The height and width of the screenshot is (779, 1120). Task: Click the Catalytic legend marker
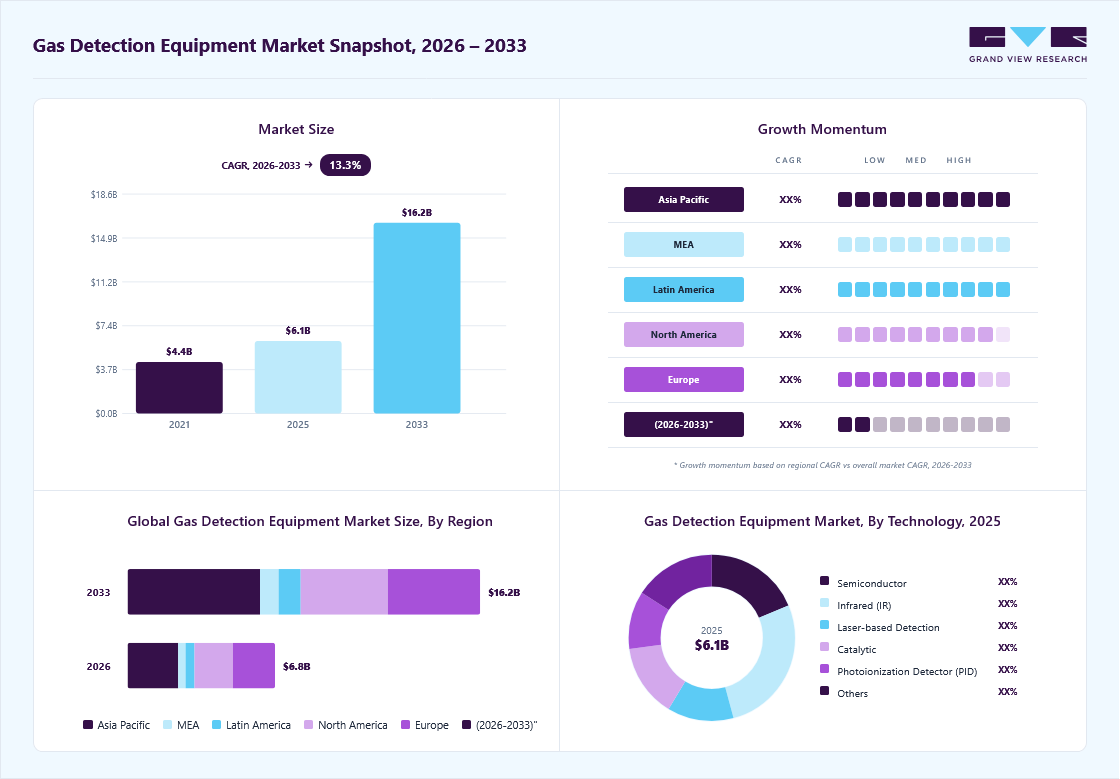coord(824,648)
